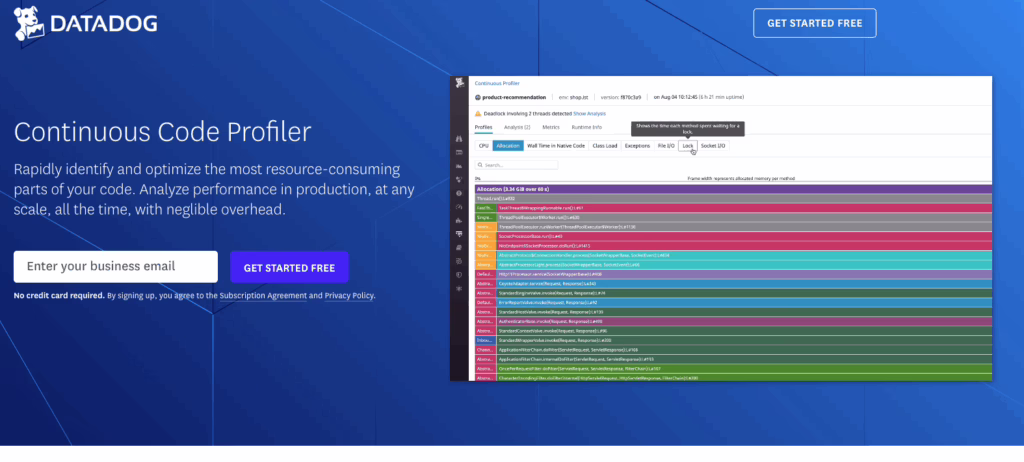1024x462 pixels.
Task: Select the Lock profile type
Action: coord(688,146)
